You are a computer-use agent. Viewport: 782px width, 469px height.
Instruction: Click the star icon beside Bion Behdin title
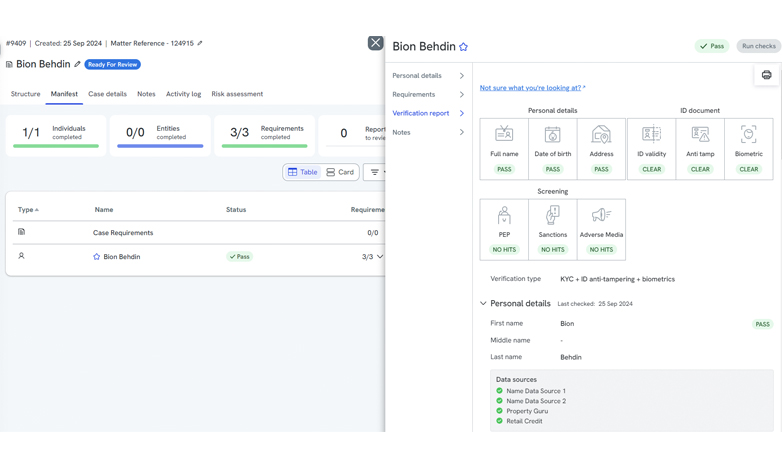[x=463, y=47]
